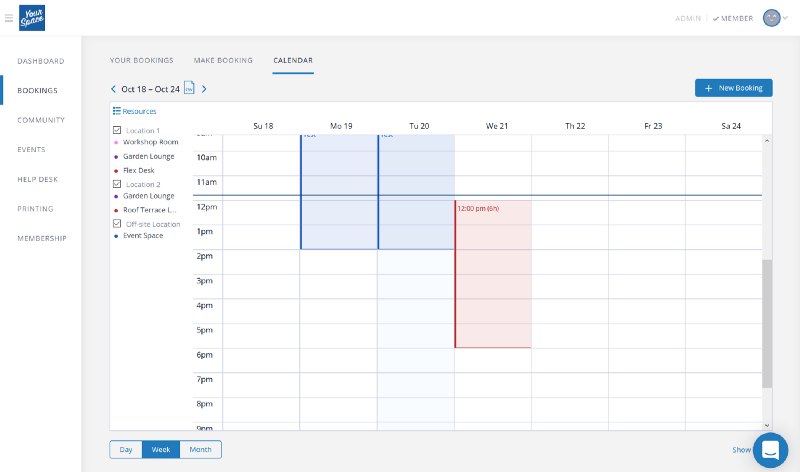
Task: Toggle Off-site Location checkbox
Action: pos(117,223)
